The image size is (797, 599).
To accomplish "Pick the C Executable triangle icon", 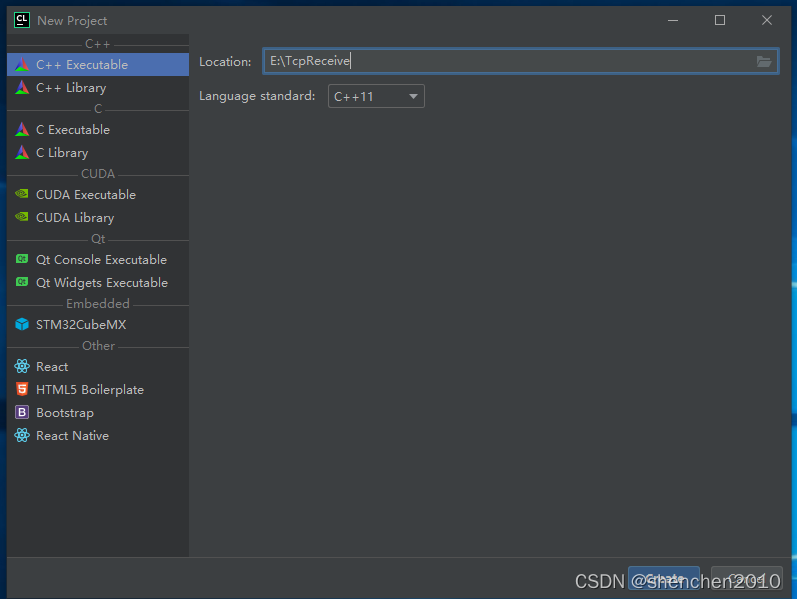I will click(22, 129).
